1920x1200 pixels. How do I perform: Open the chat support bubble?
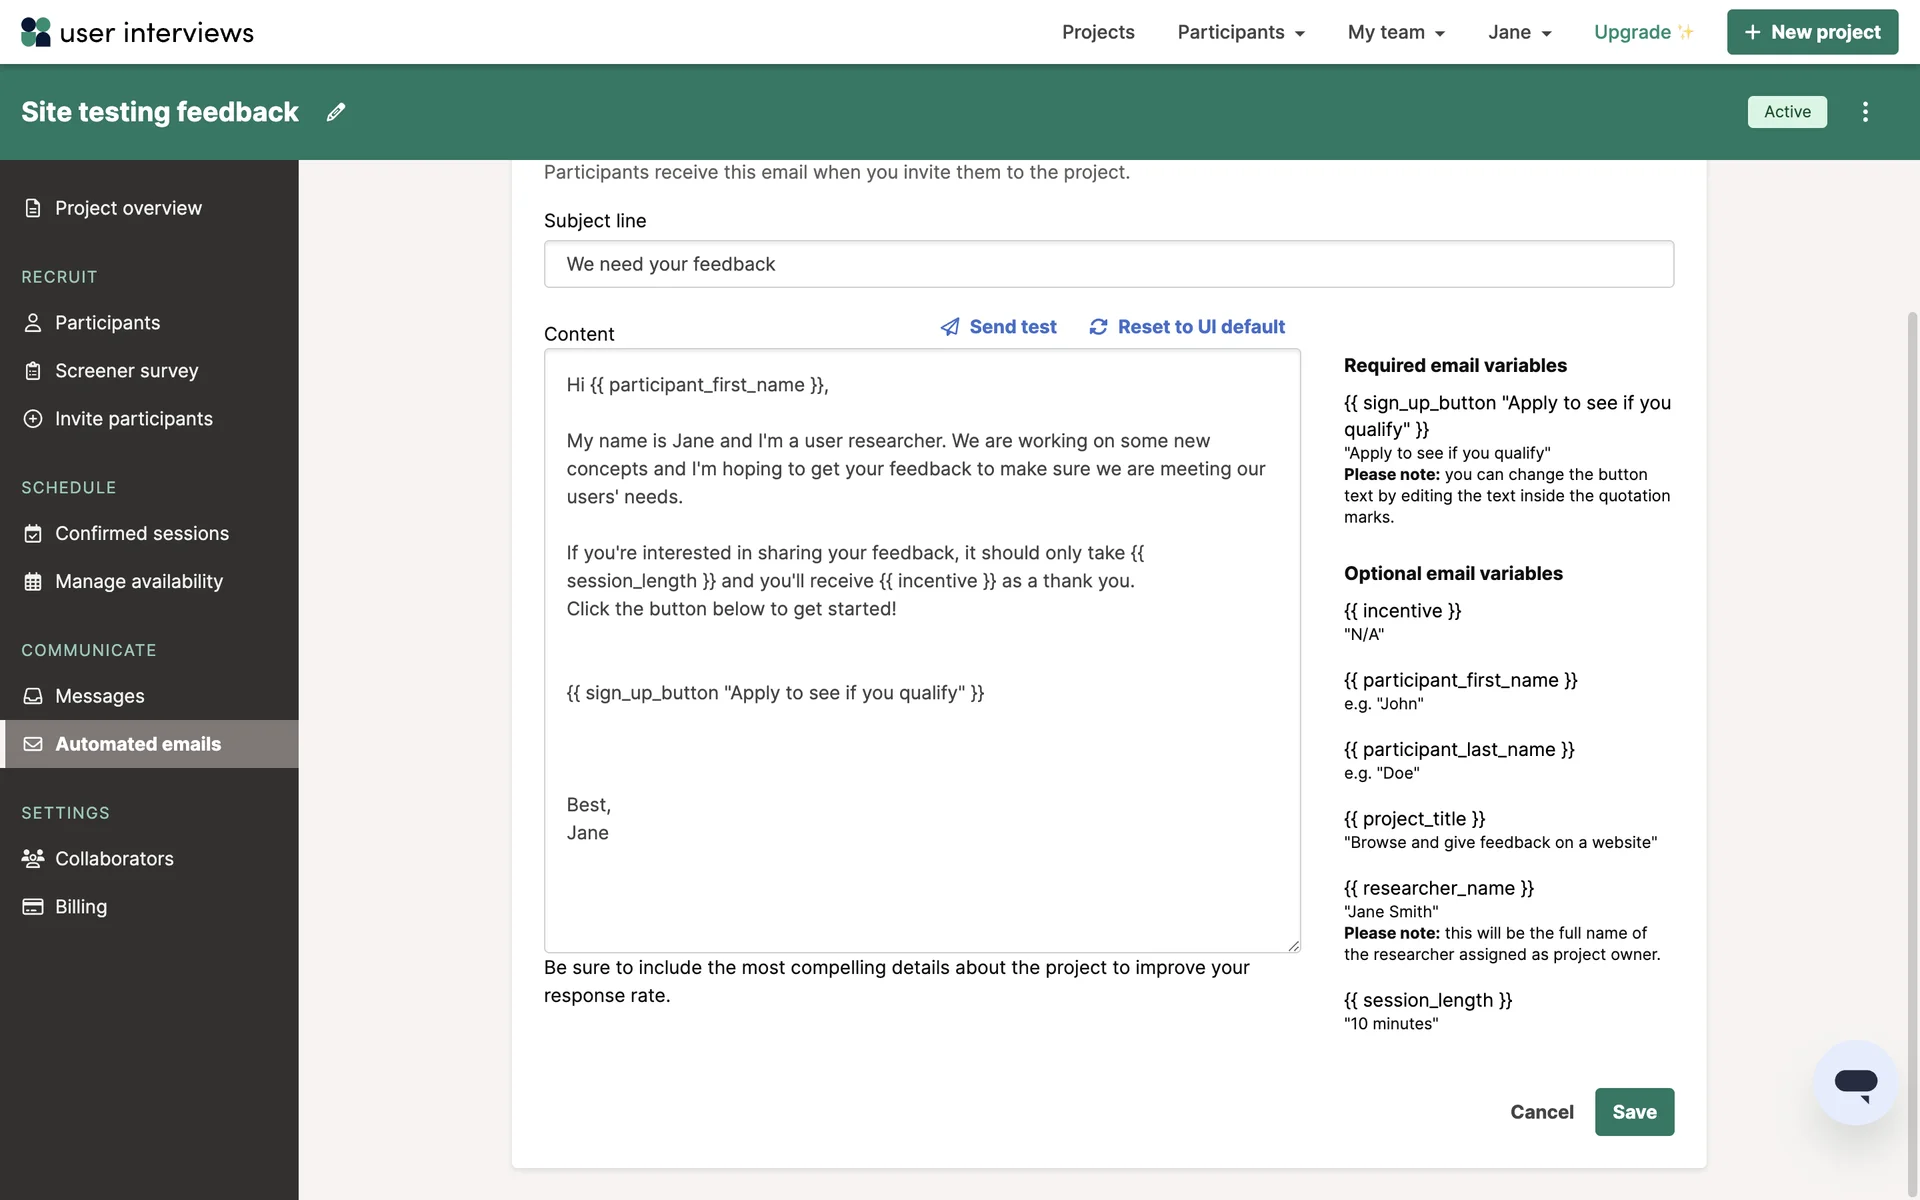tap(1855, 1082)
